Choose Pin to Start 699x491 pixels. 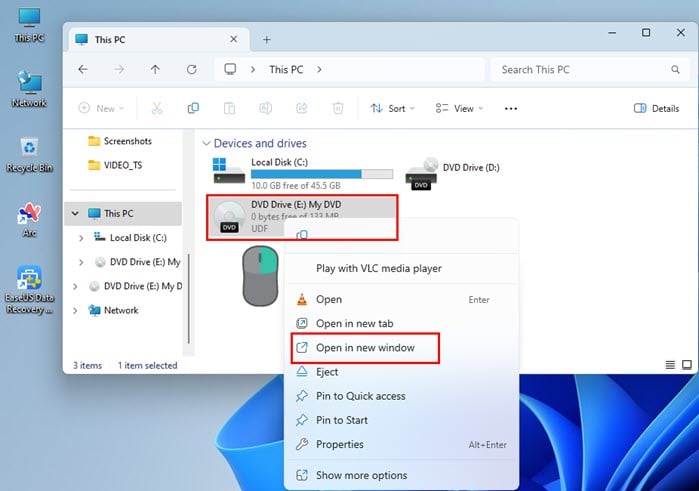pos(401,420)
